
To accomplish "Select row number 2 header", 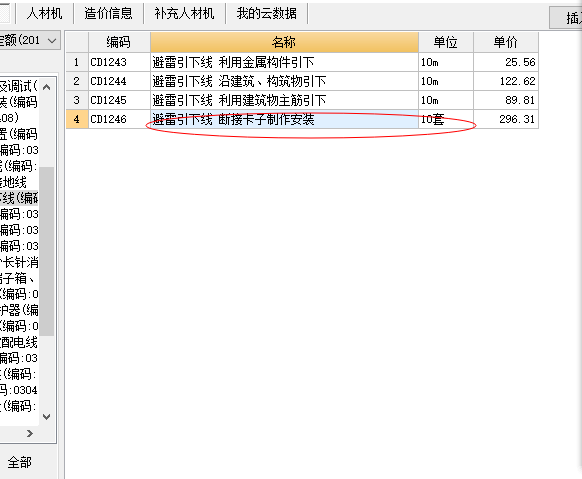I will click(77, 81).
